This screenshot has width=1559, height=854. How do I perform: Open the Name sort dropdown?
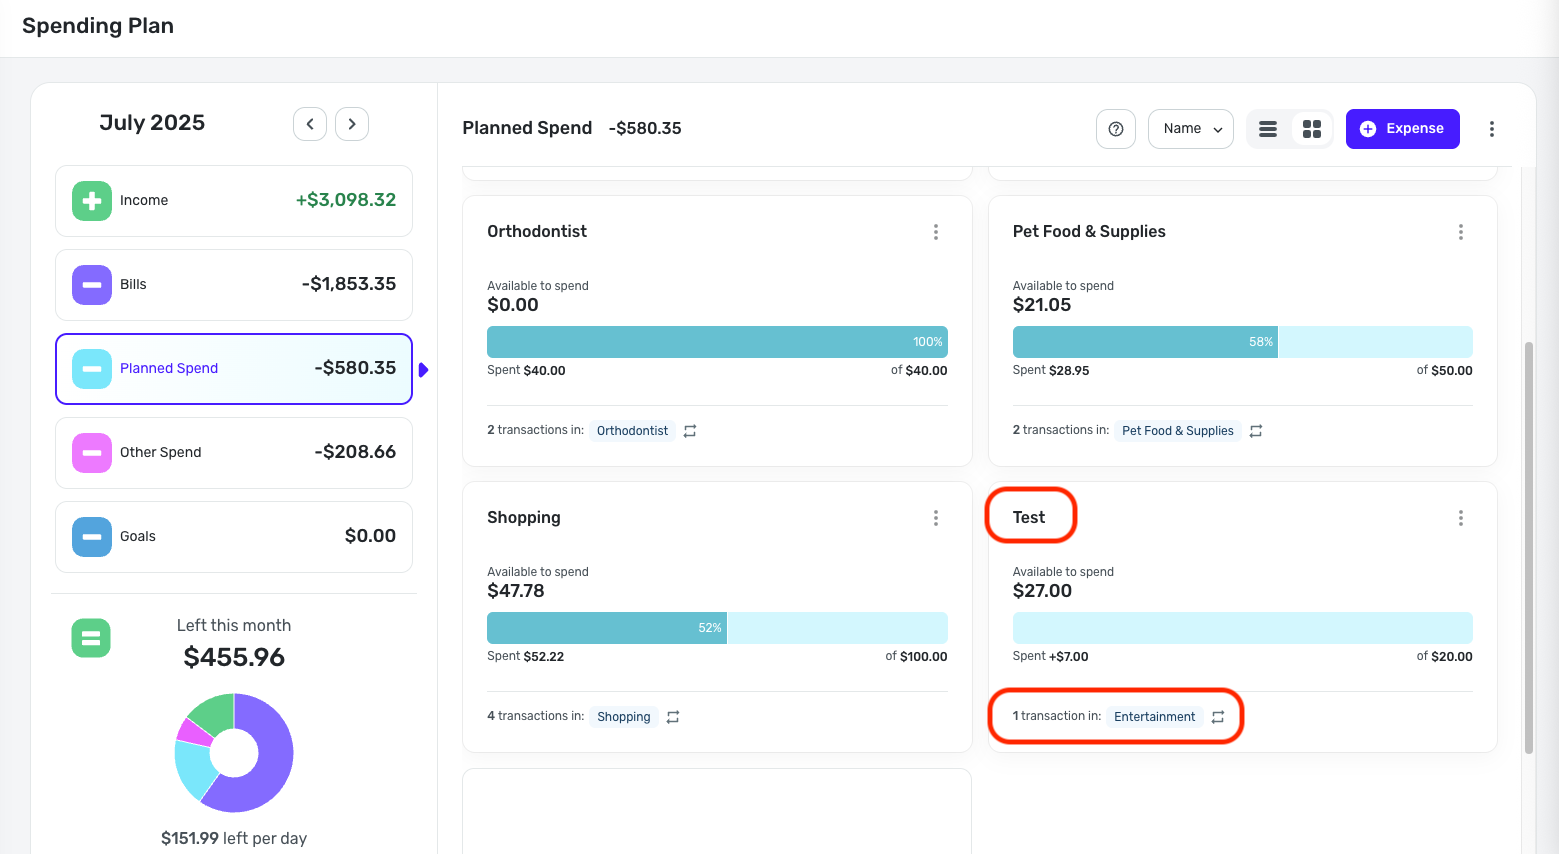click(x=1191, y=129)
